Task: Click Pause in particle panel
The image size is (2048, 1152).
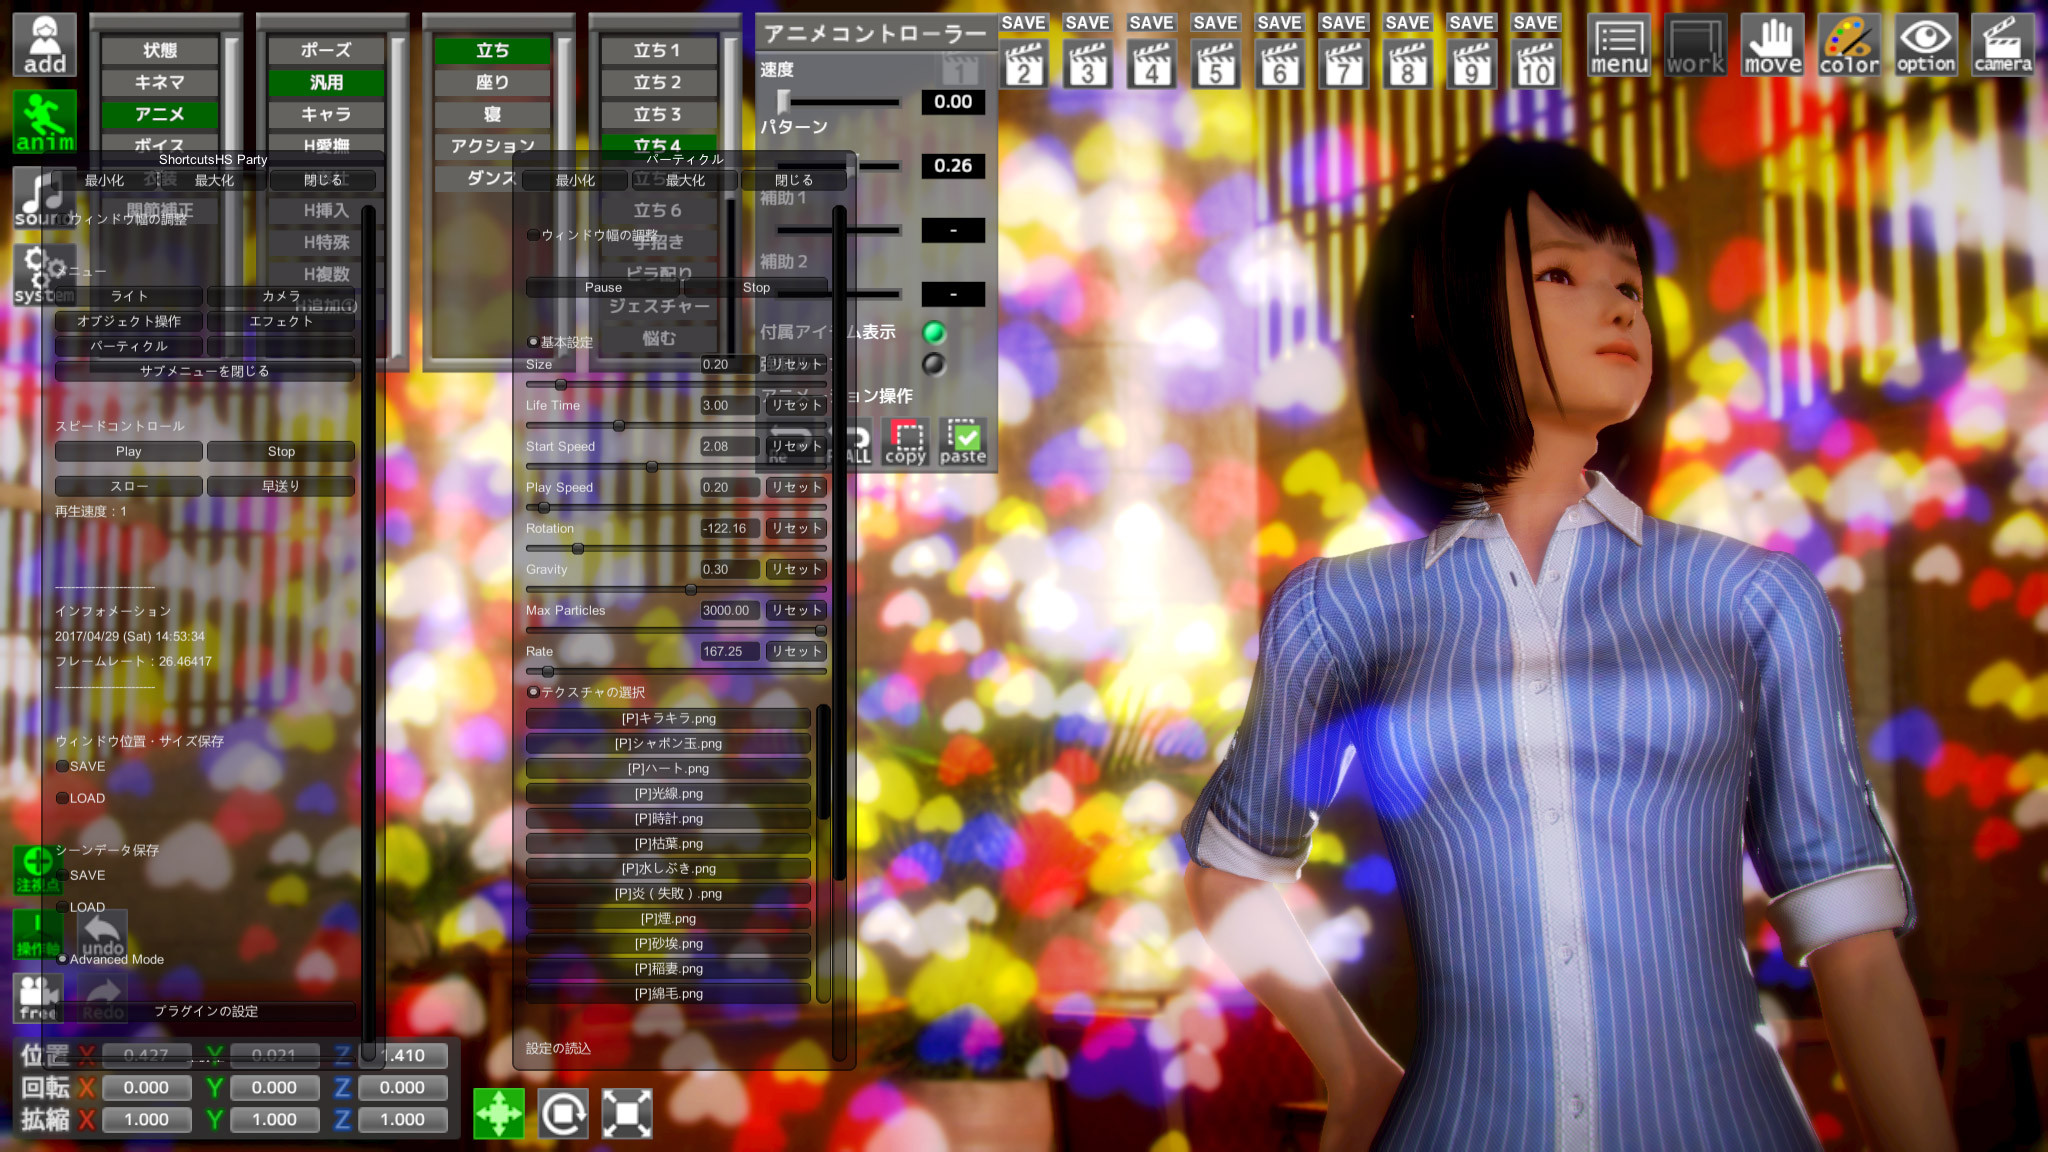Action: [x=603, y=287]
